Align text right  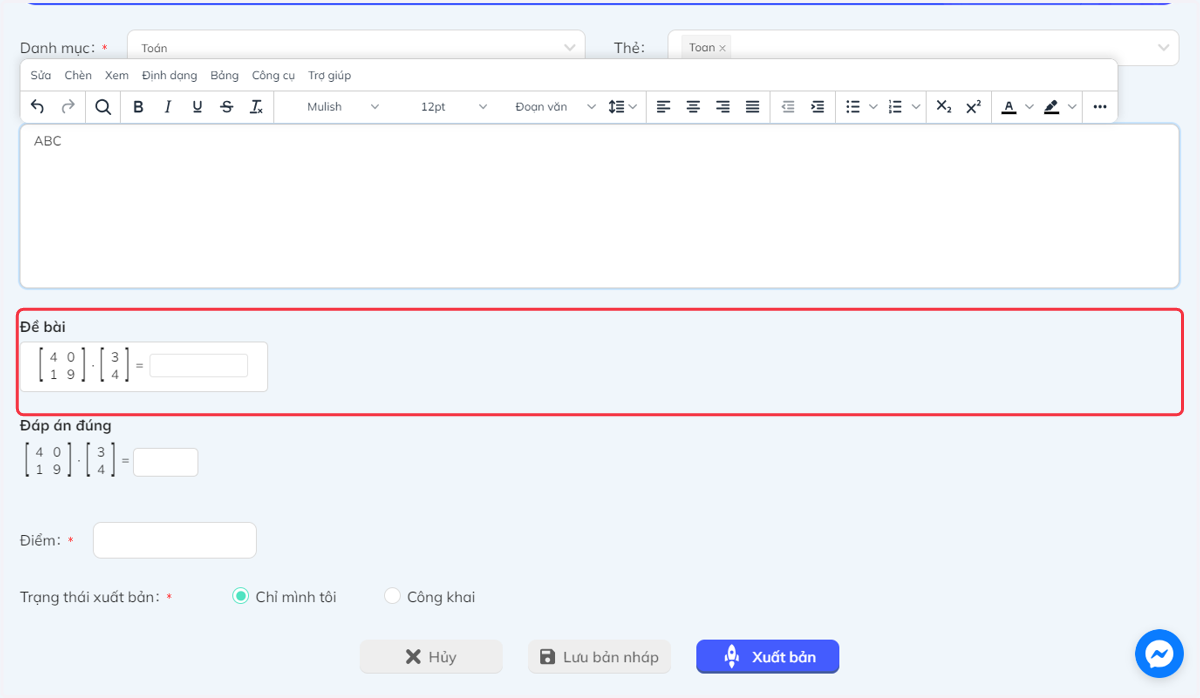click(x=723, y=107)
